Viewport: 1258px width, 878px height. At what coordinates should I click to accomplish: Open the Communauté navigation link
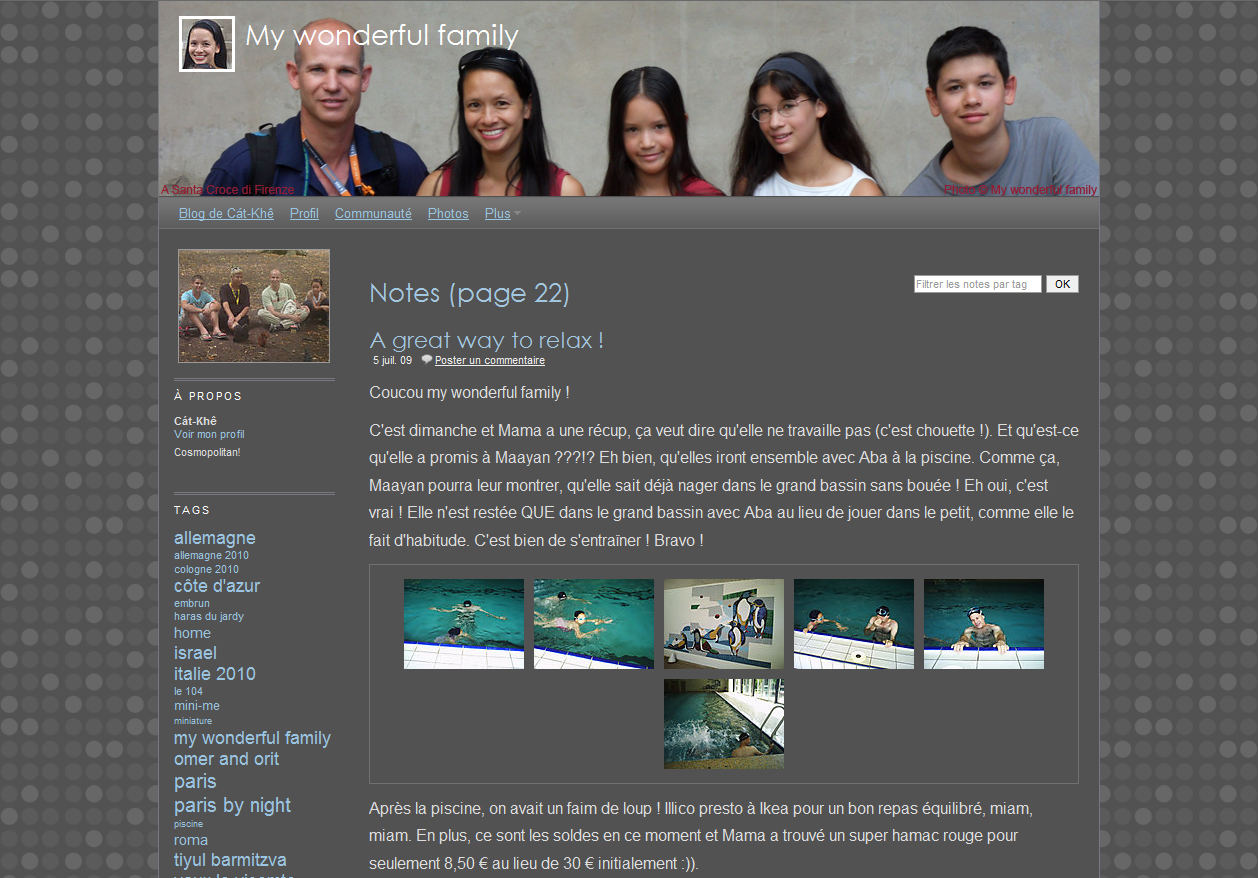click(x=373, y=214)
